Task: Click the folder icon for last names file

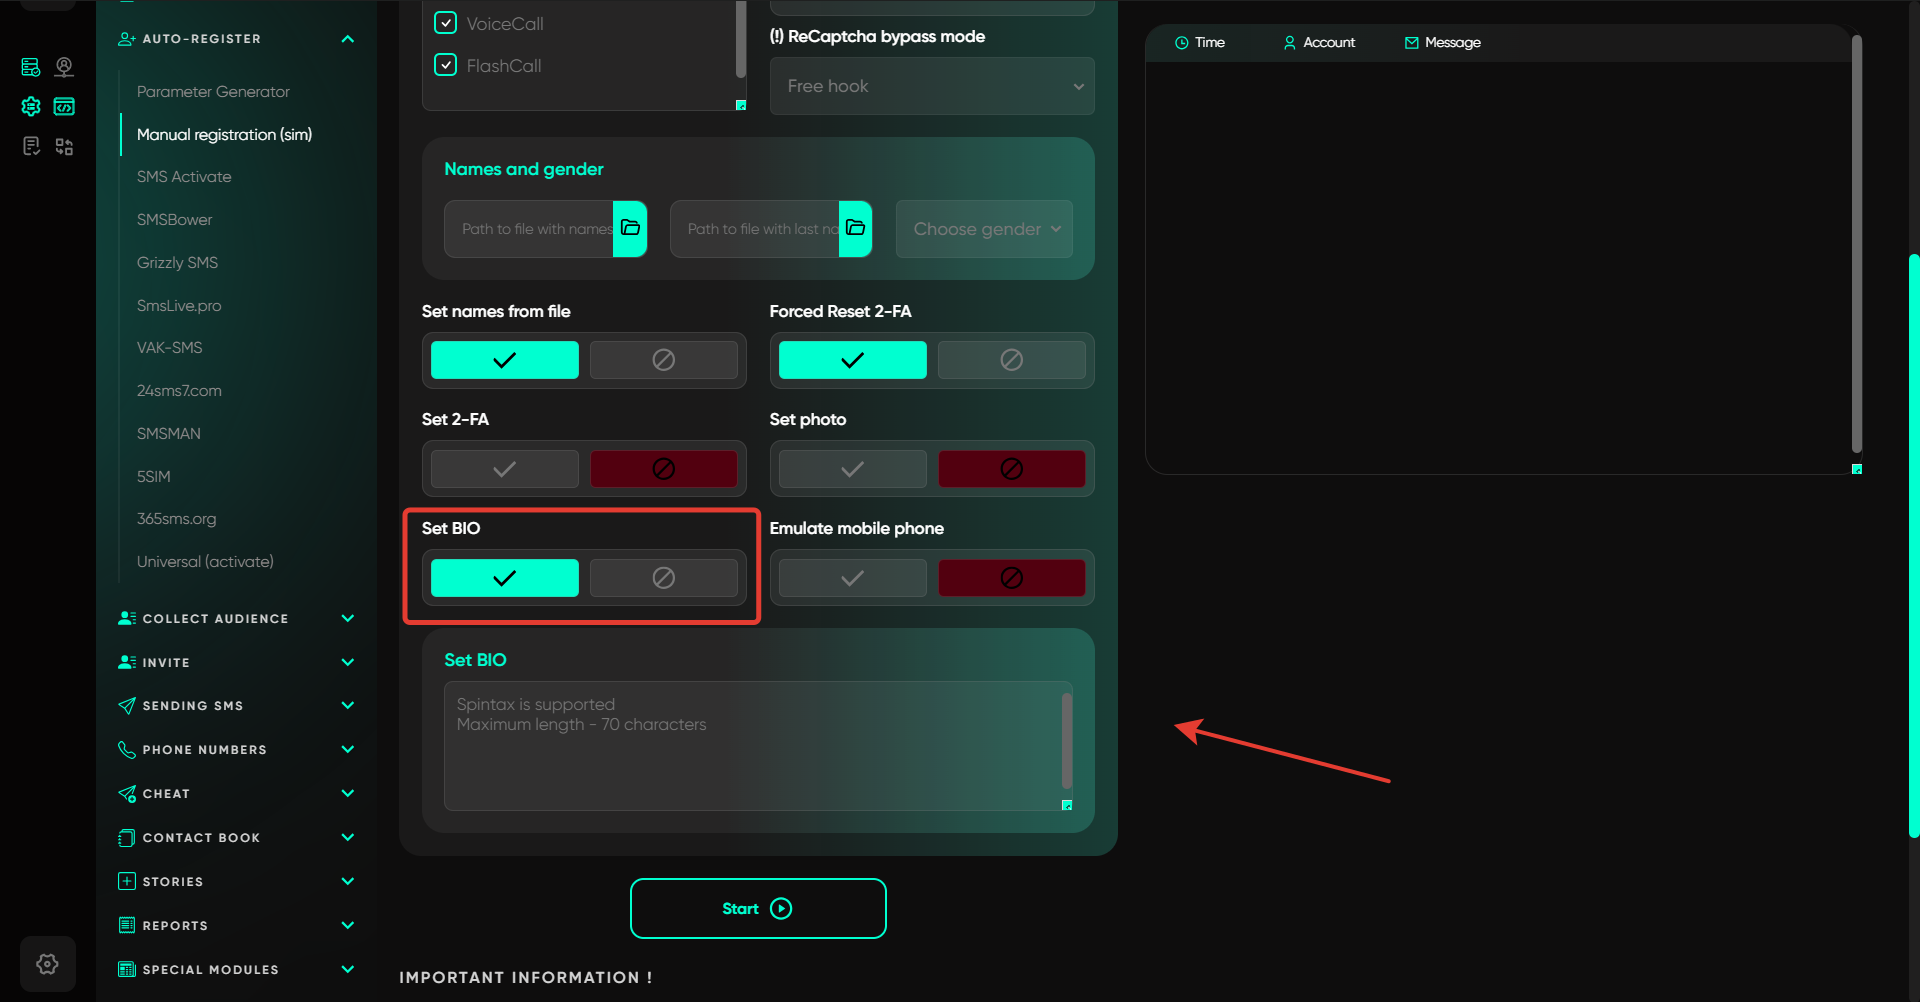Action: point(855,228)
